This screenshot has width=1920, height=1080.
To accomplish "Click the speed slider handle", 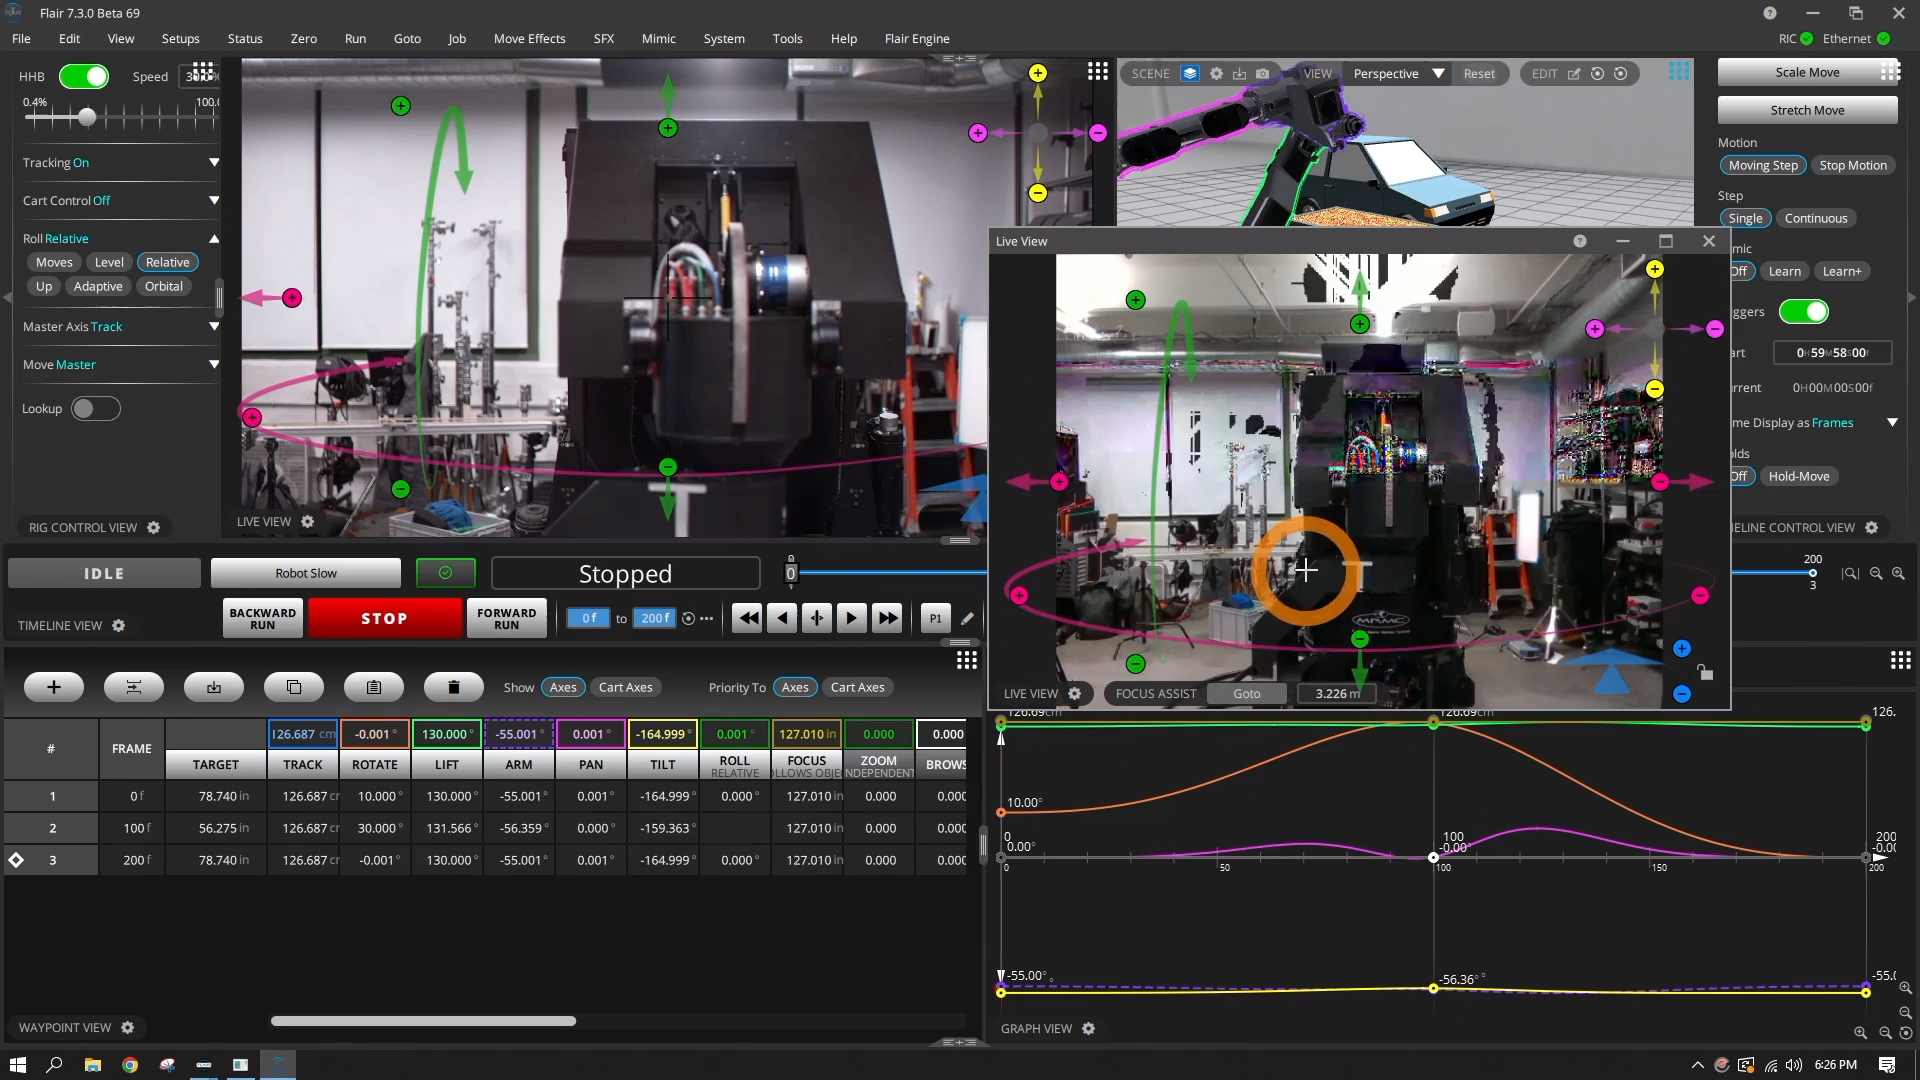I will (x=87, y=117).
